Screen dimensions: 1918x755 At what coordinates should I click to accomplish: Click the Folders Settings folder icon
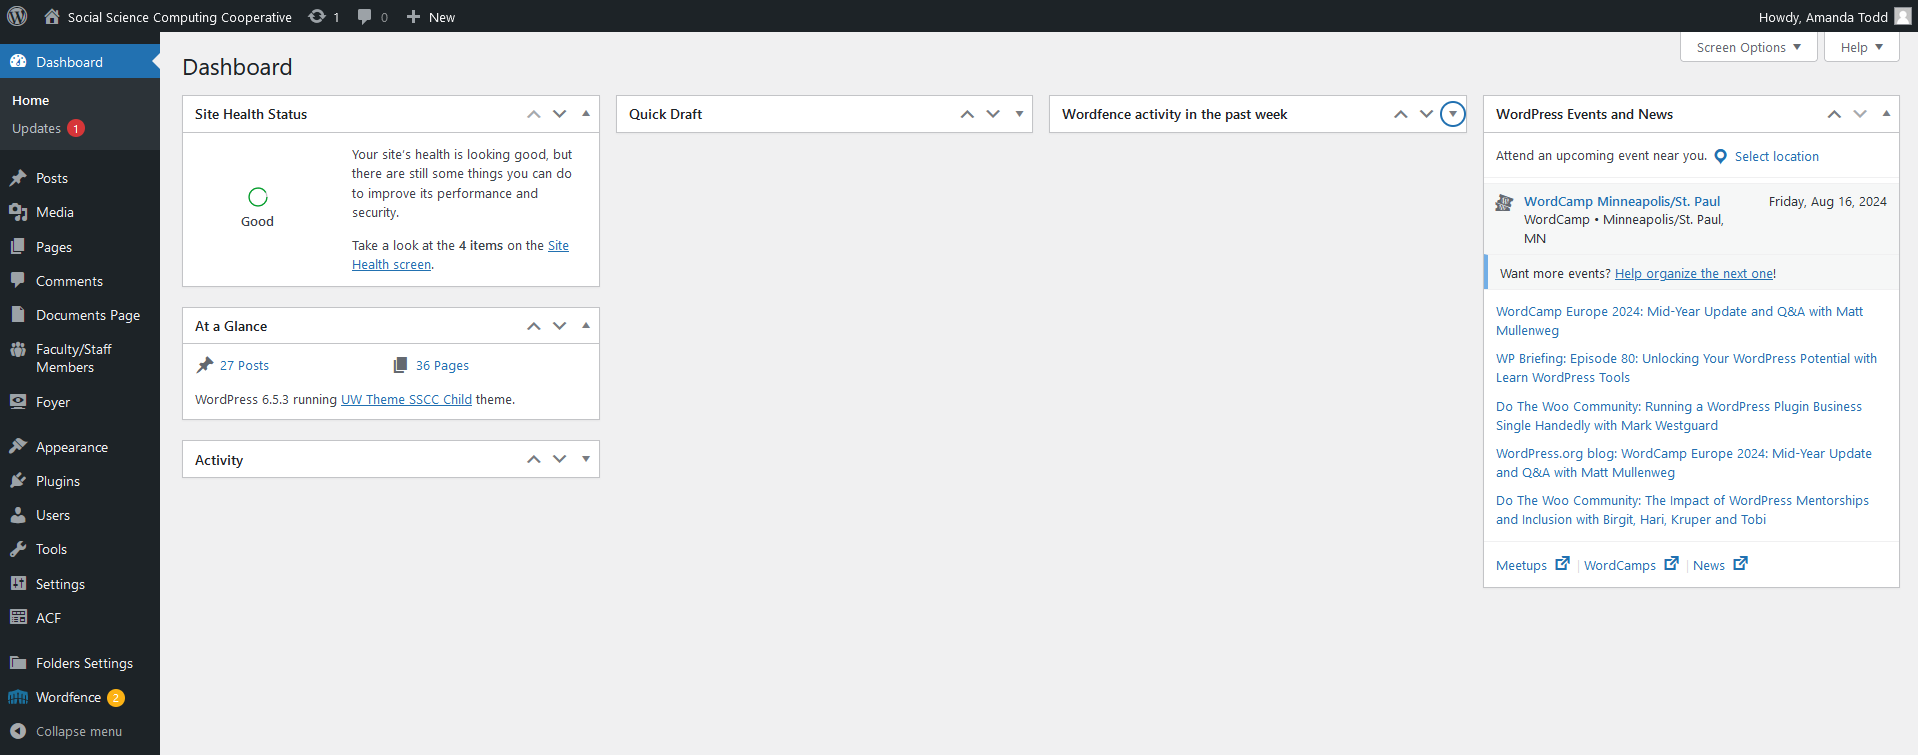[x=18, y=662]
